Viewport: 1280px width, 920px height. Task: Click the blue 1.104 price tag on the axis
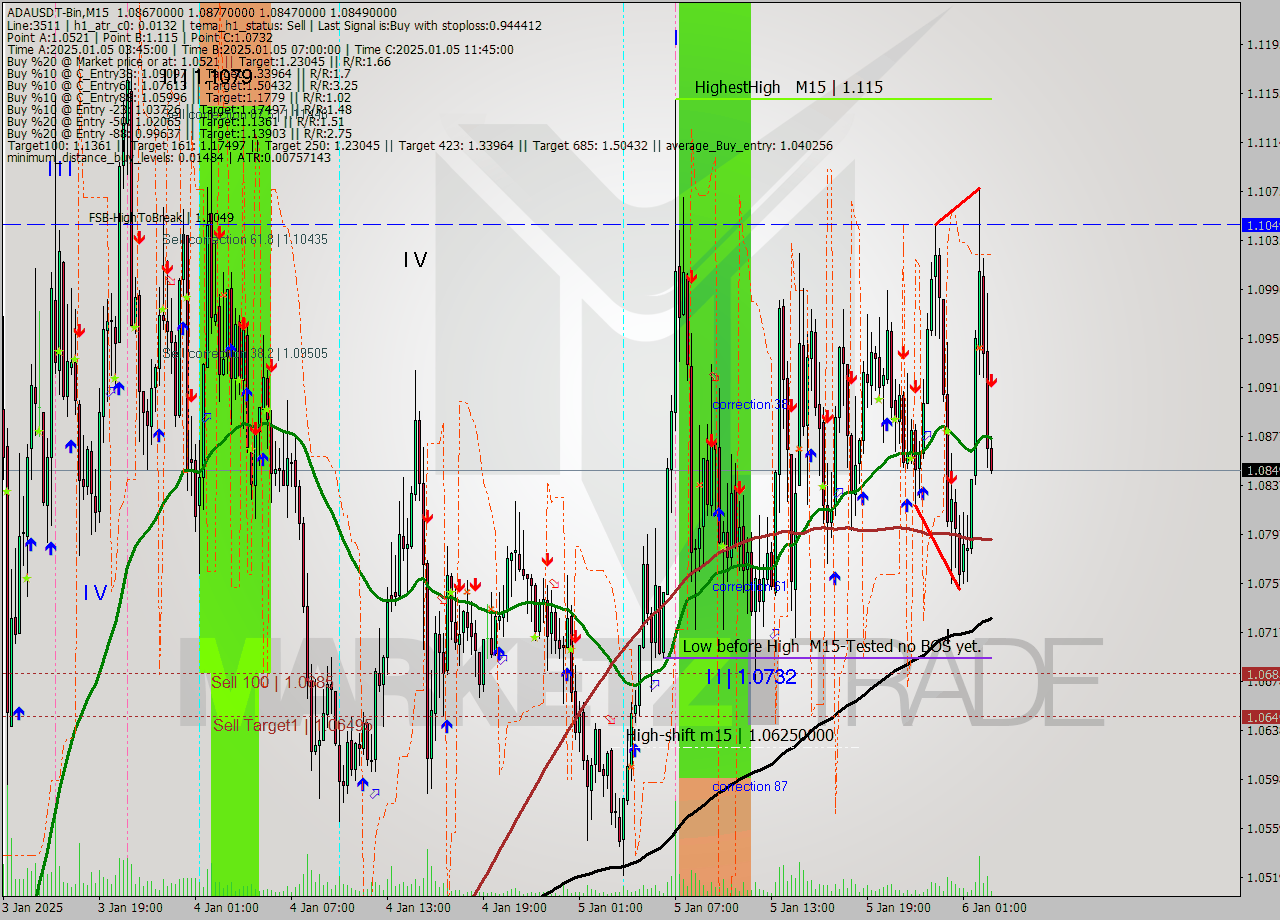[1260, 225]
